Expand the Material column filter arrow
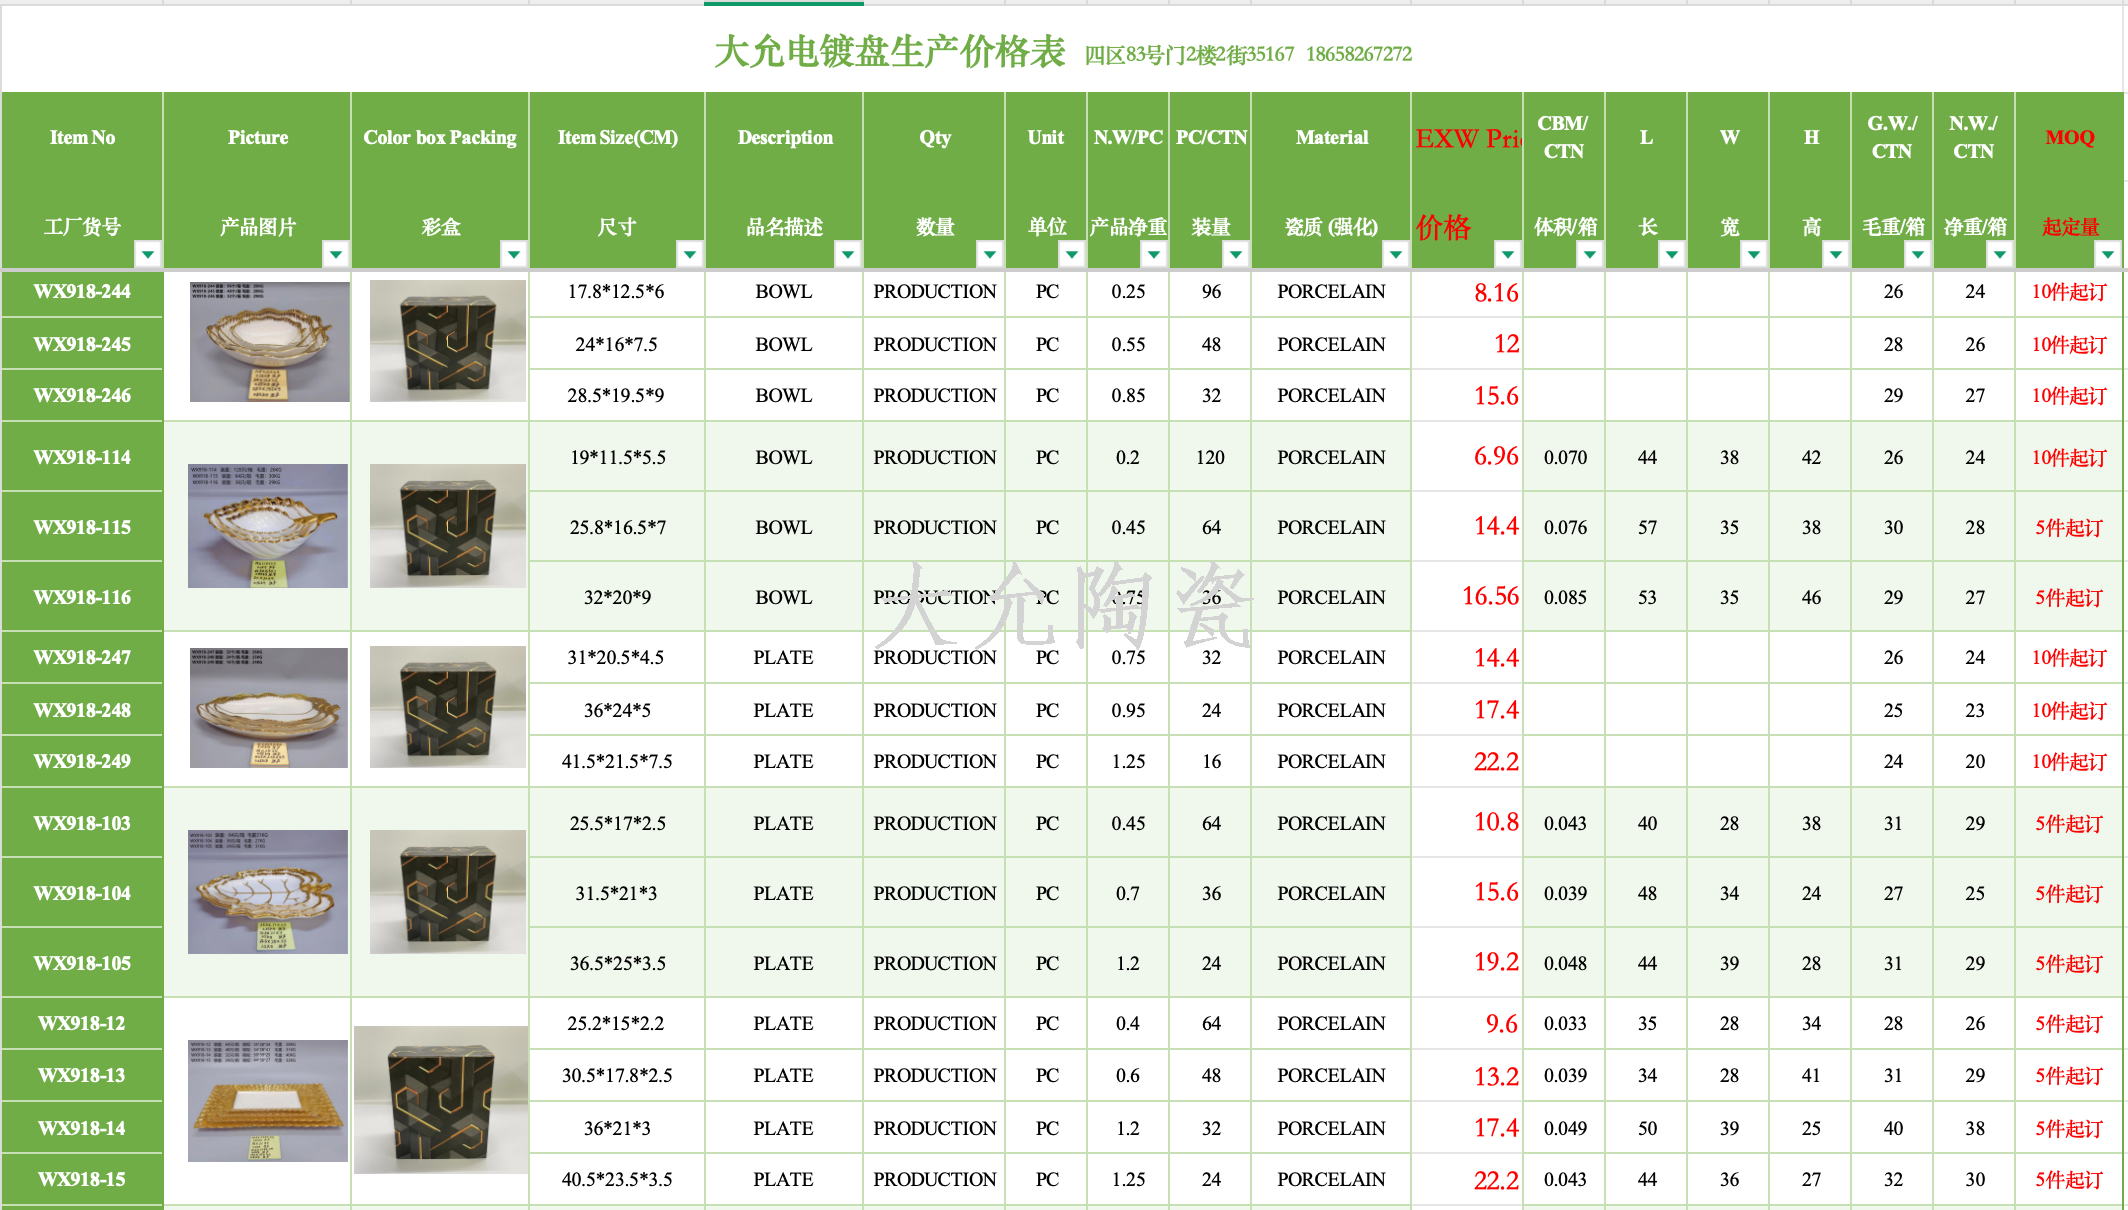The image size is (2128, 1210). pos(1396,254)
